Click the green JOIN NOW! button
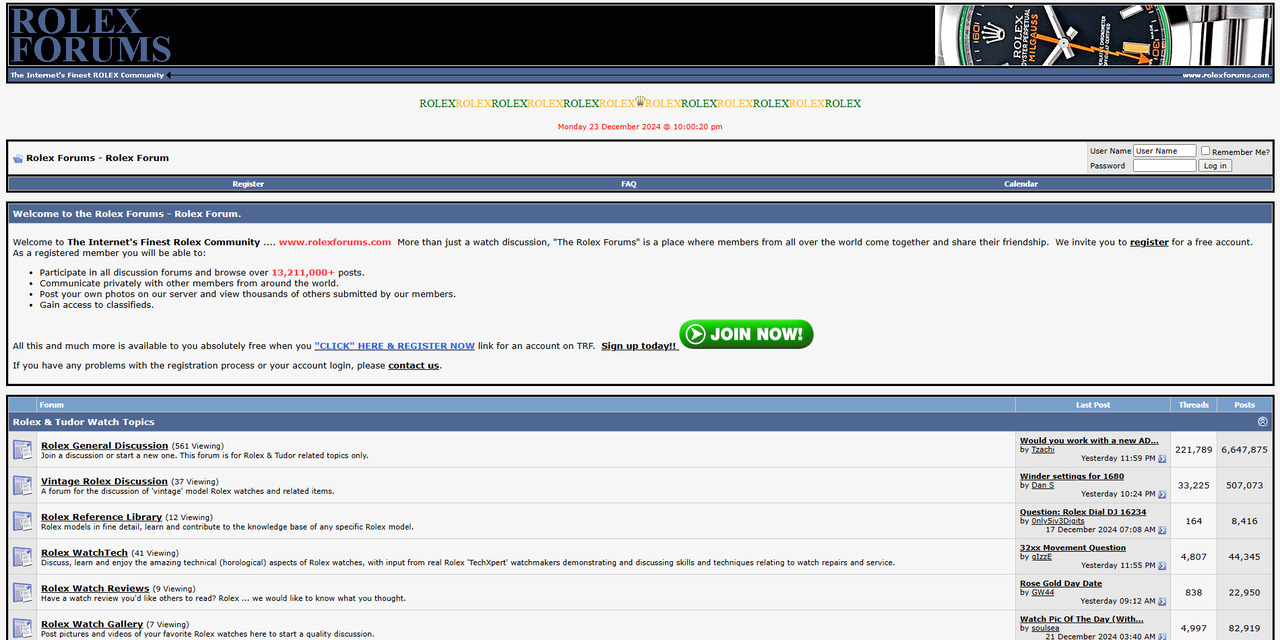The height and width of the screenshot is (640, 1280). click(746, 334)
